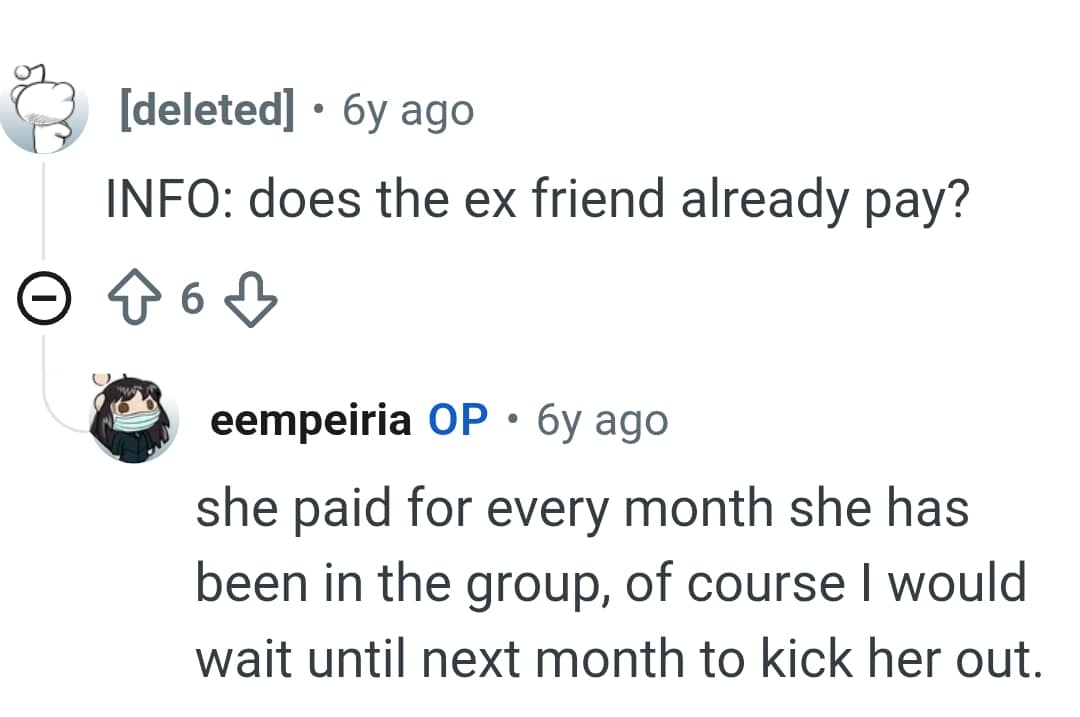
Task: Select the upward arrow next to the vote count
Action: coord(141,296)
